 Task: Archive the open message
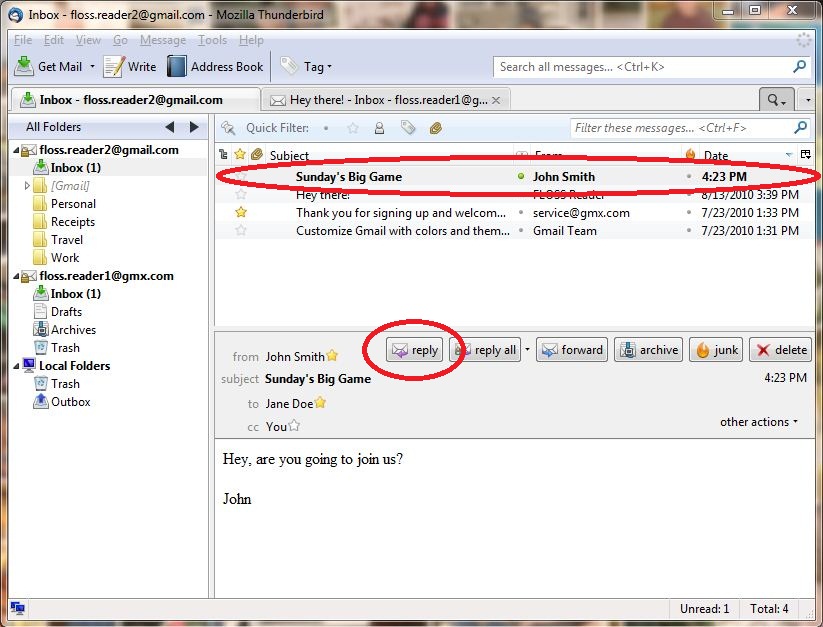point(649,350)
